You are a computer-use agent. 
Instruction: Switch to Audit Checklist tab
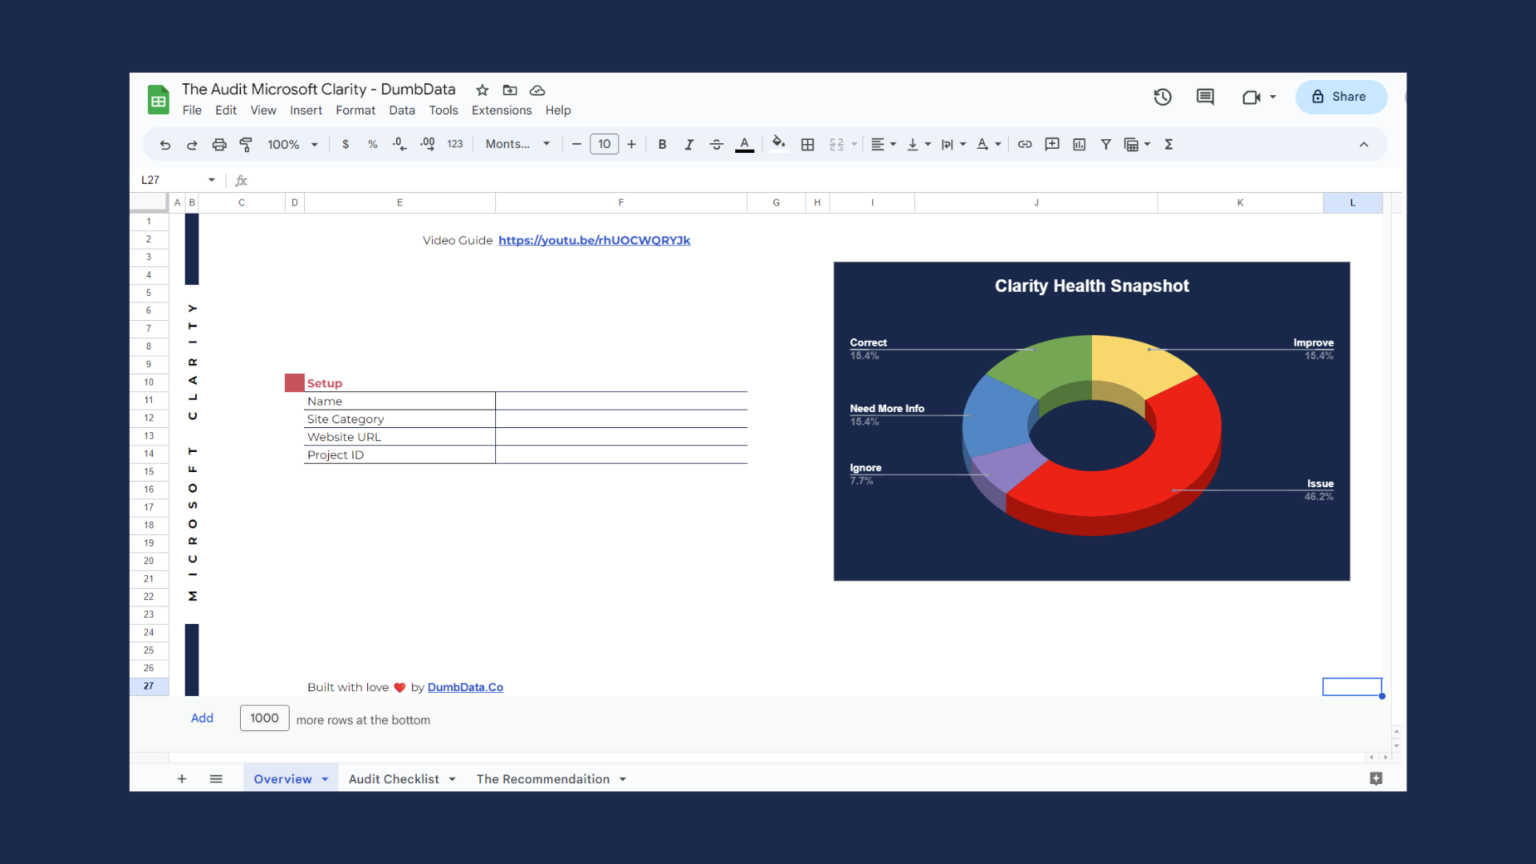[394, 779]
